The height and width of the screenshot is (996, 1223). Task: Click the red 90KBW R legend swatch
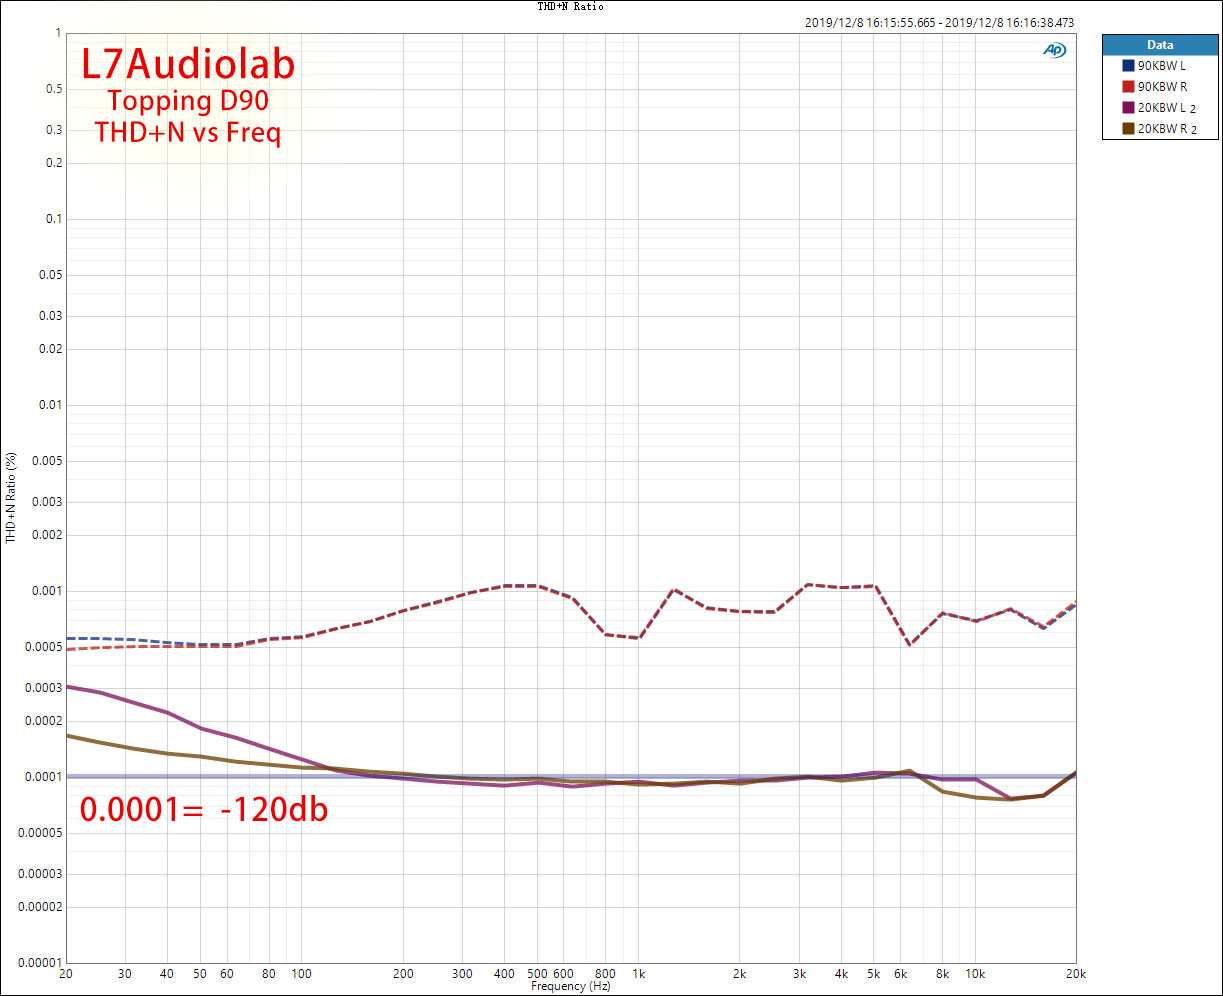click(x=1128, y=87)
